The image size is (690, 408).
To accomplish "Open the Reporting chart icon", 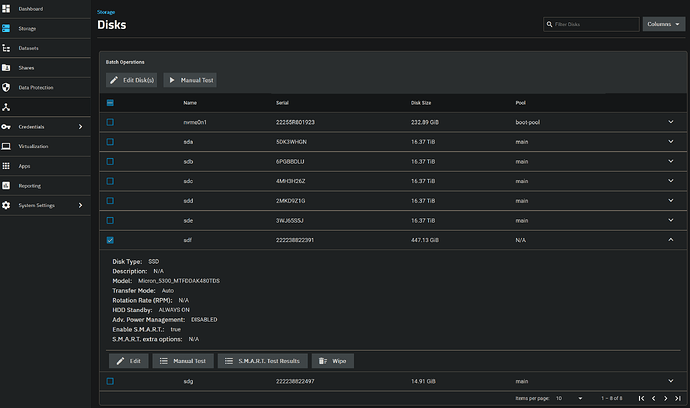I will pos(6,186).
